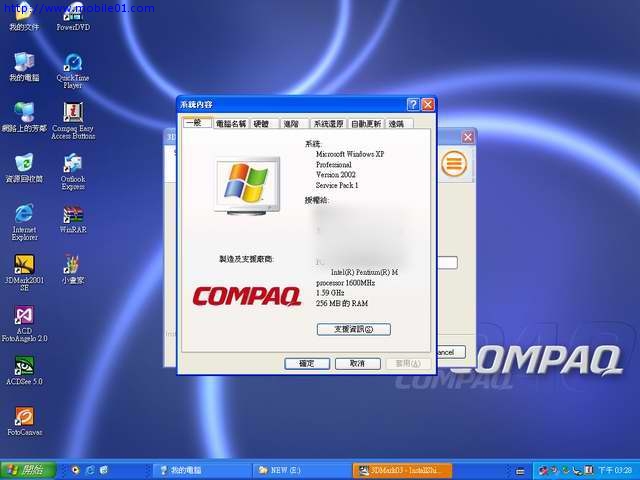Click the 我的電腦 (My Computer) taskbar button
Screen dimensions: 640x480
coord(202,470)
